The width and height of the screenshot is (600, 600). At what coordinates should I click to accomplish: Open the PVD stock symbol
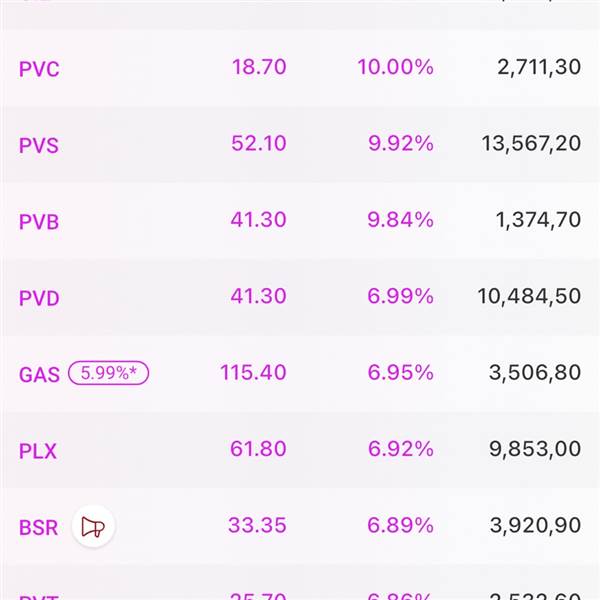pos(39,297)
